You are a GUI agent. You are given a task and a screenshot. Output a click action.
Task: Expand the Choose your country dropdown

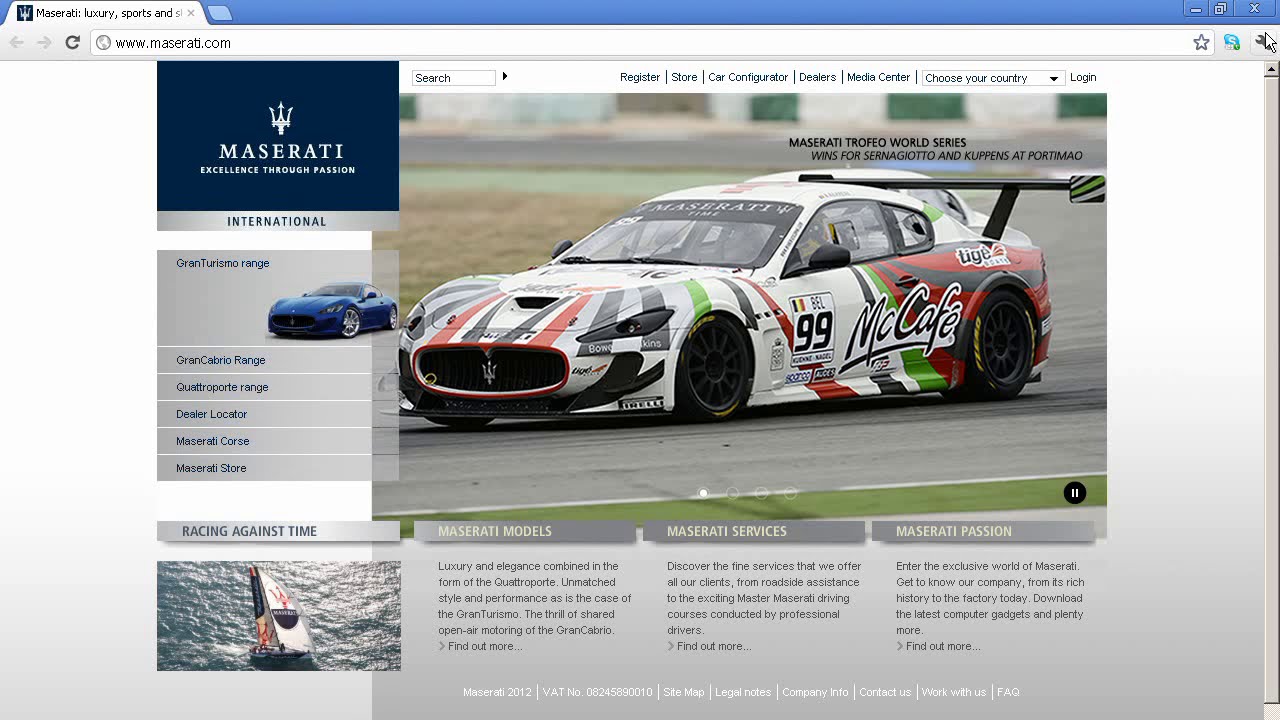[x=991, y=78]
